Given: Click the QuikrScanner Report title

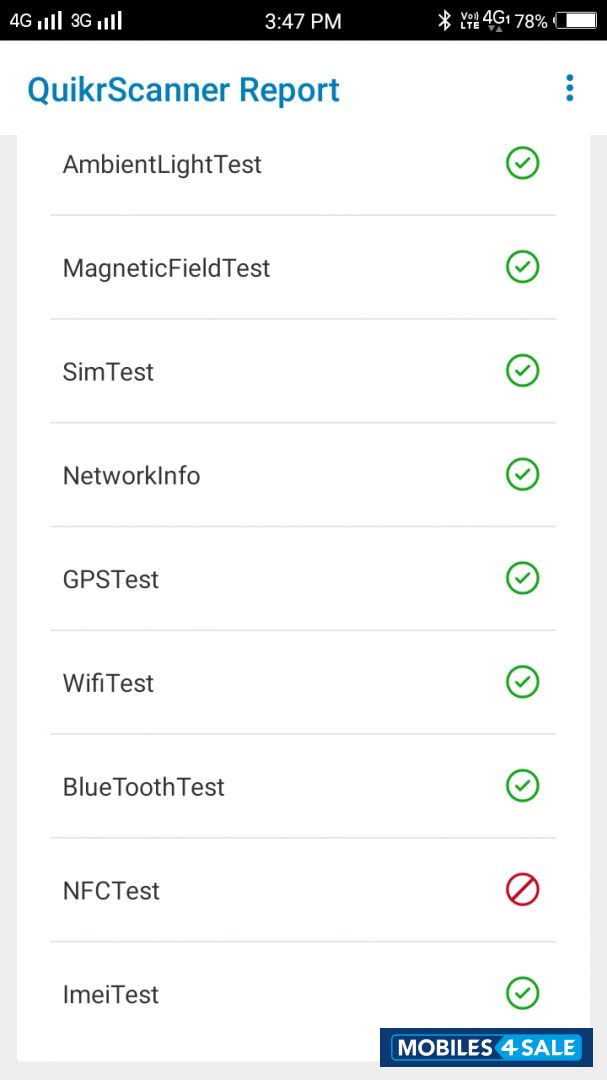Looking at the screenshot, I should pyautogui.click(x=183, y=90).
